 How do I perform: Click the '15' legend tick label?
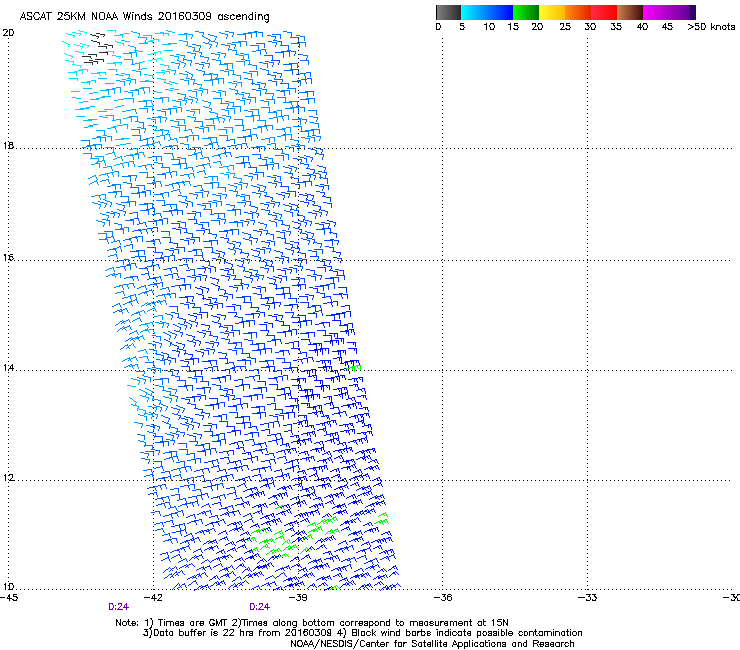pos(513,27)
